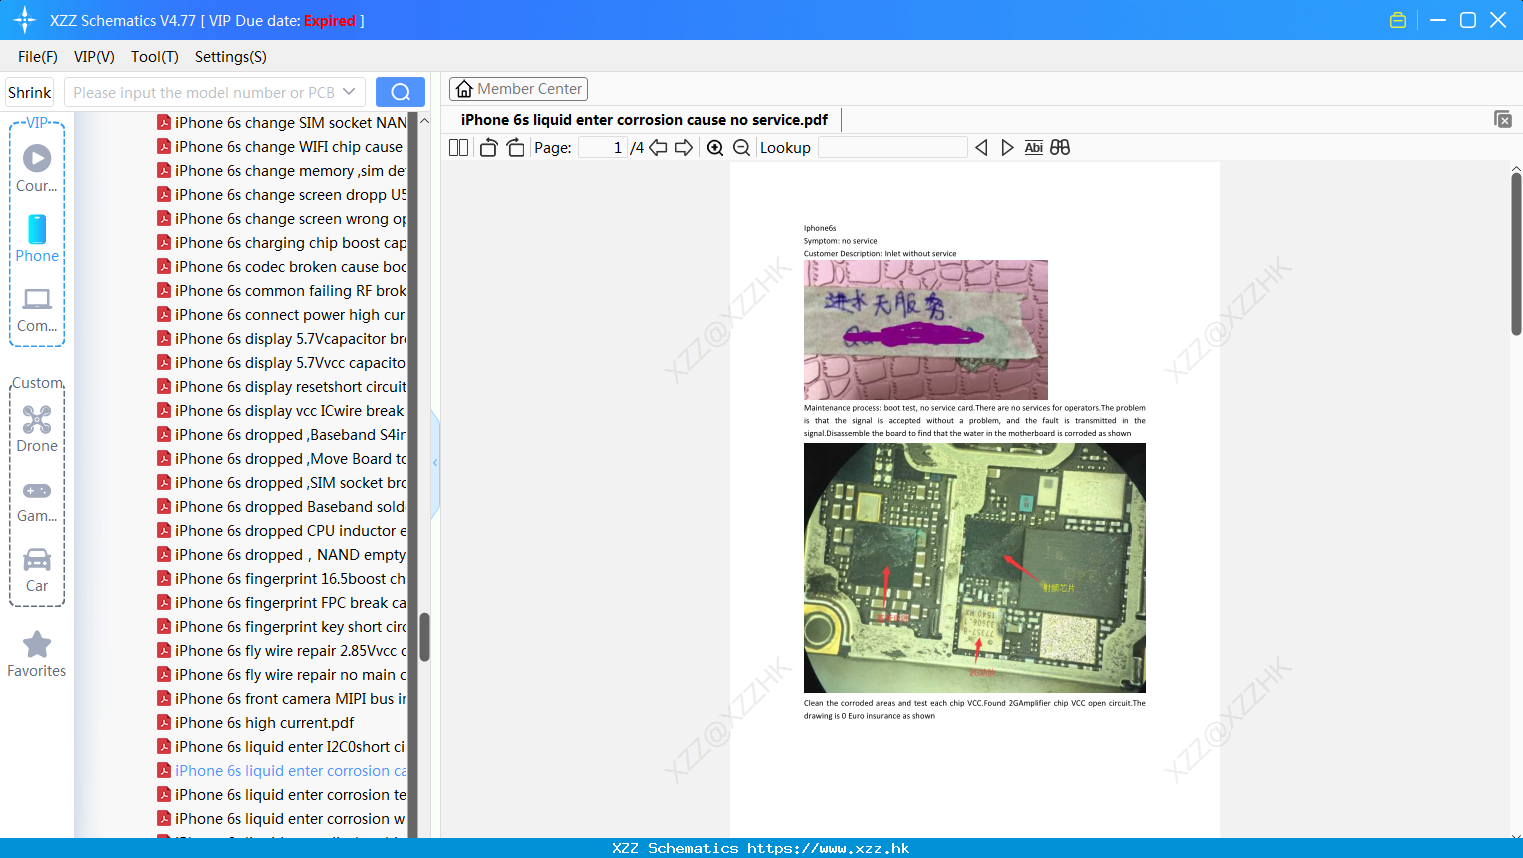1523x858 pixels.
Task: Select the corrosion cause no service tab
Action: (x=644, y=120)
